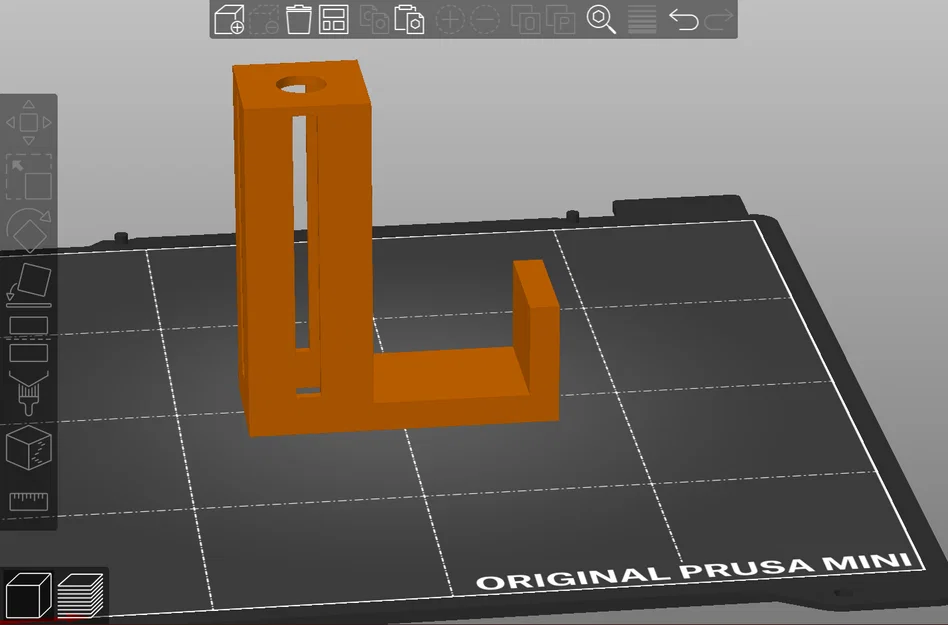The height and width of the screenshot is (625, 948).
Task: Split to parts icon
Action: click(x=560, y=19)
